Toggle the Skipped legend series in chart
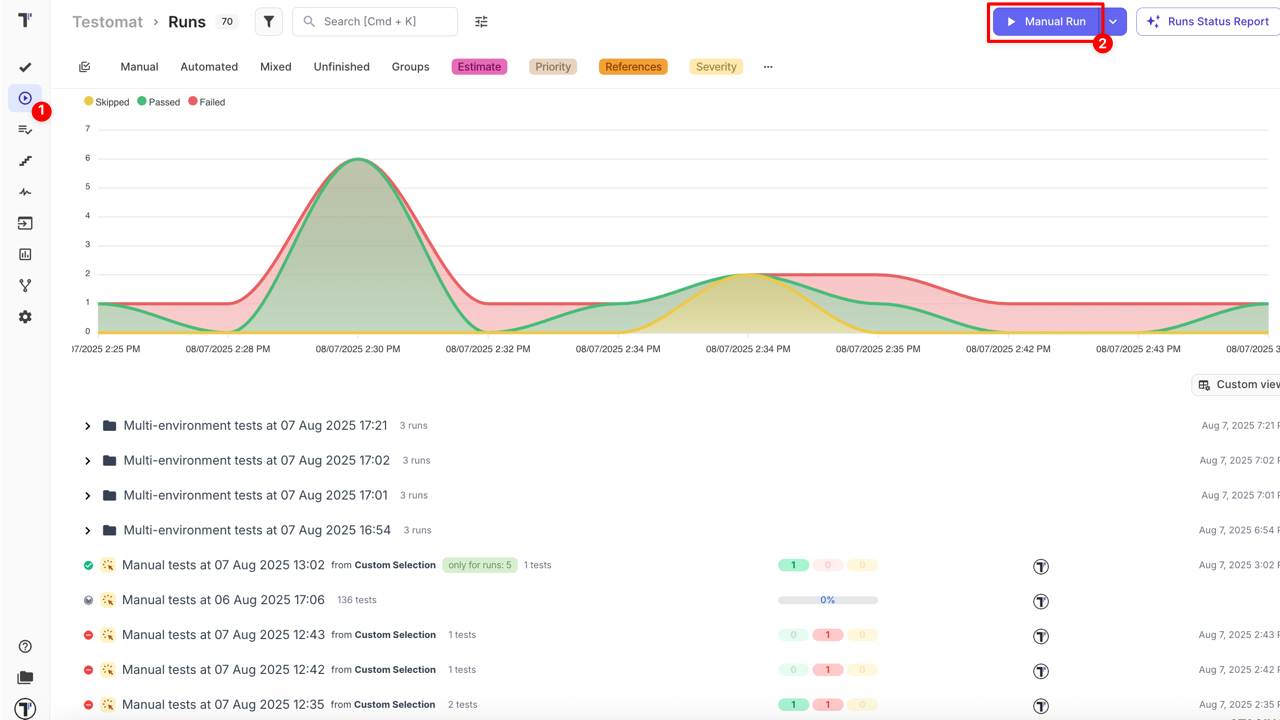1280x720 pixels. [106, 102]
